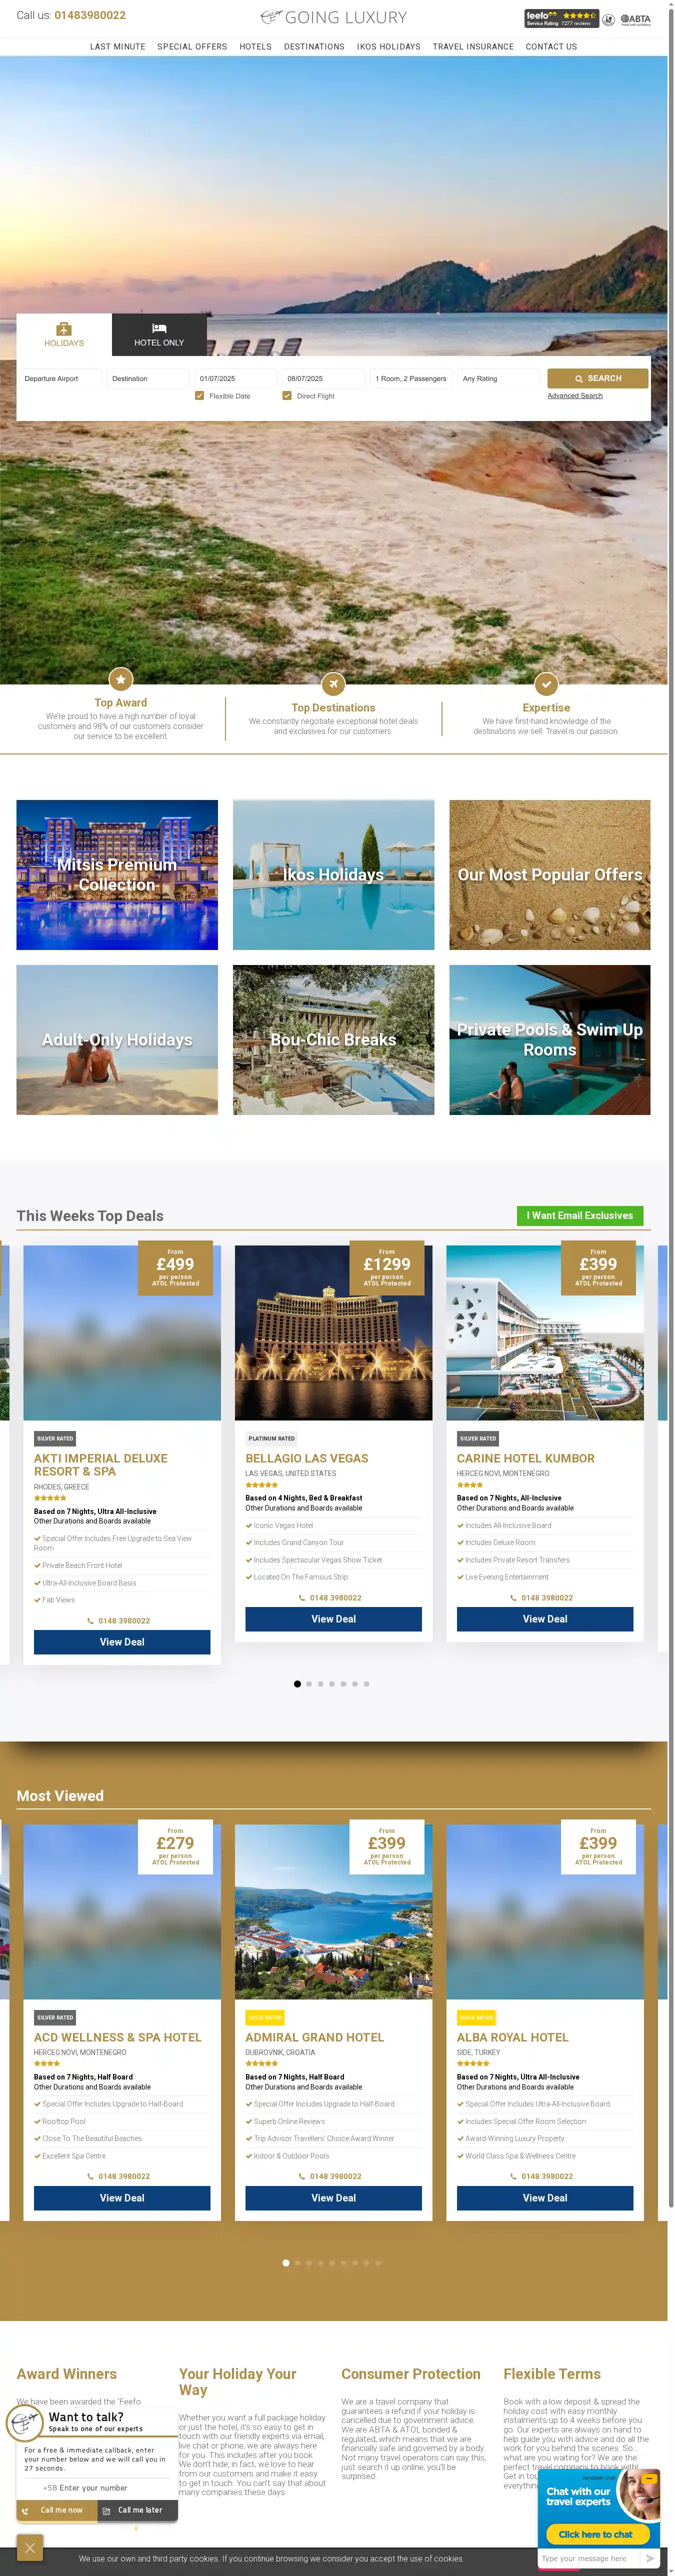Open the 1 Room, 2 Passengers selector
Viewport: 675px width, 2576px height.
[x=411, y=378]
